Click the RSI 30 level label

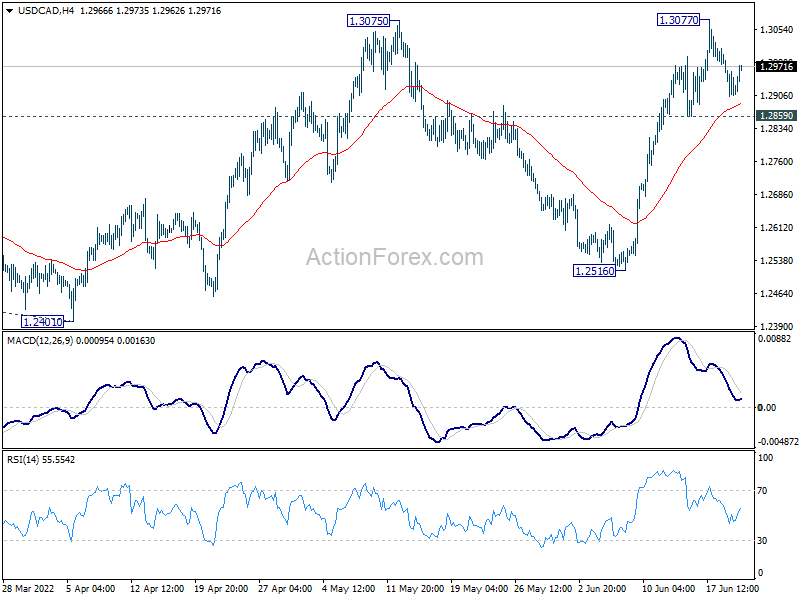click(x=762, y=540)
